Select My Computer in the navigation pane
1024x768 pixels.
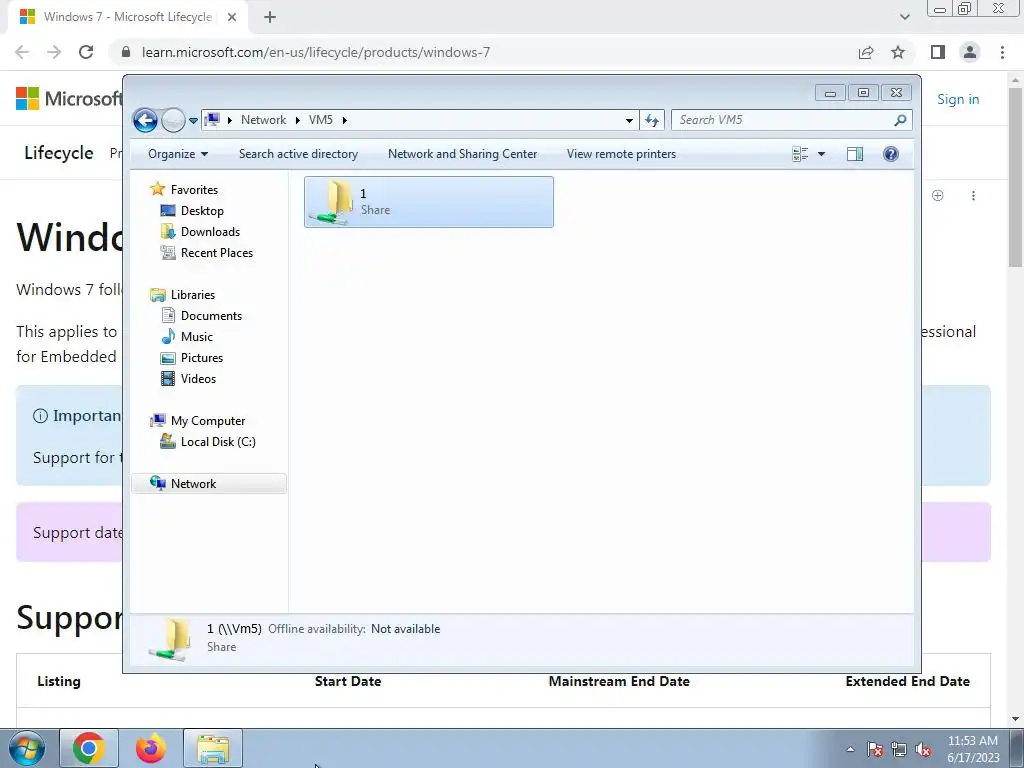point(208,421)
